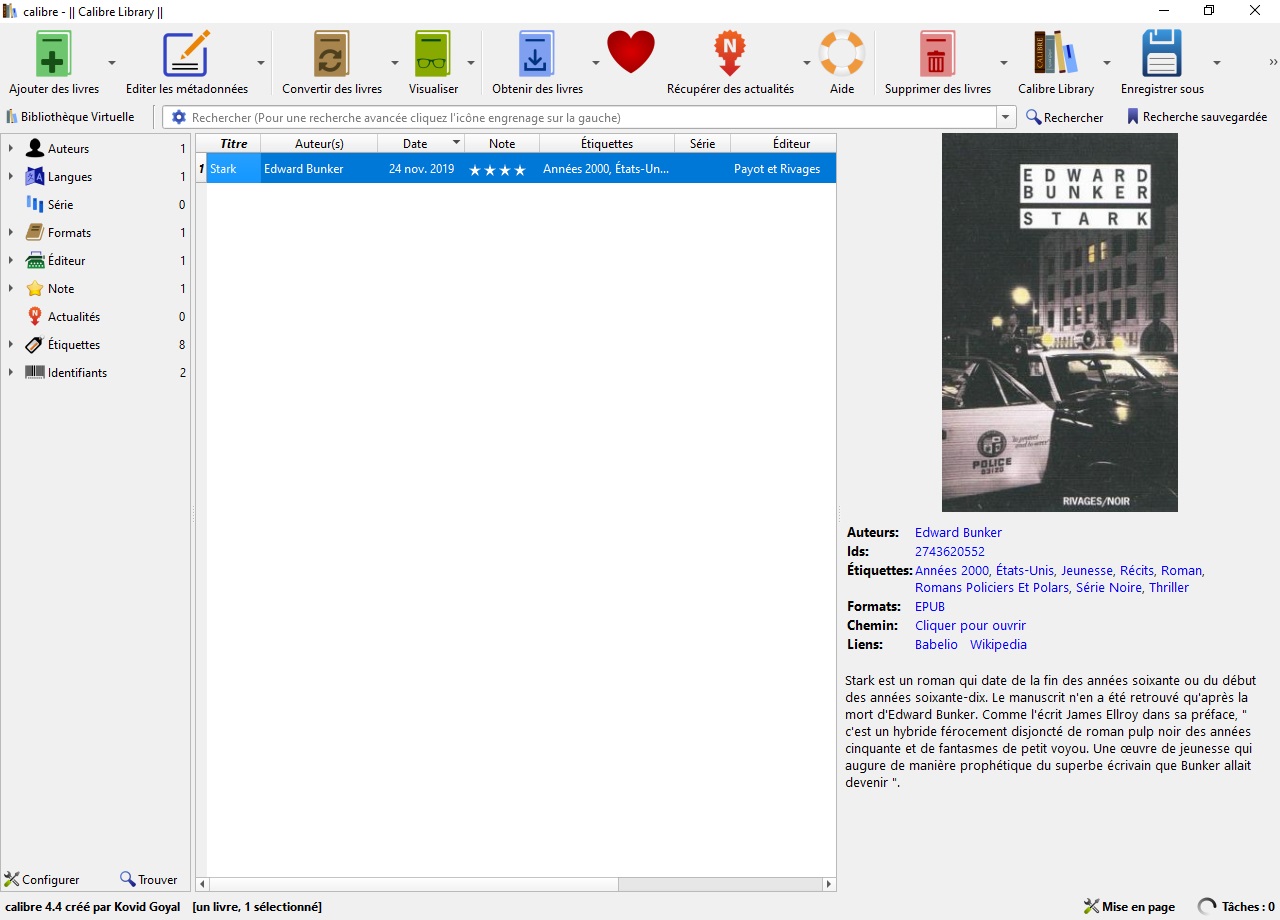Expand the Formats tree node
Viewport: 1280px width, 920px height.
(10, 233)
